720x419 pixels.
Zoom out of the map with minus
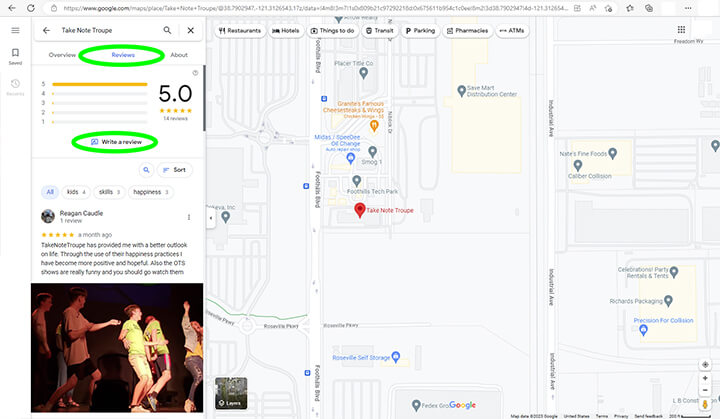click(x=705, y=390)
